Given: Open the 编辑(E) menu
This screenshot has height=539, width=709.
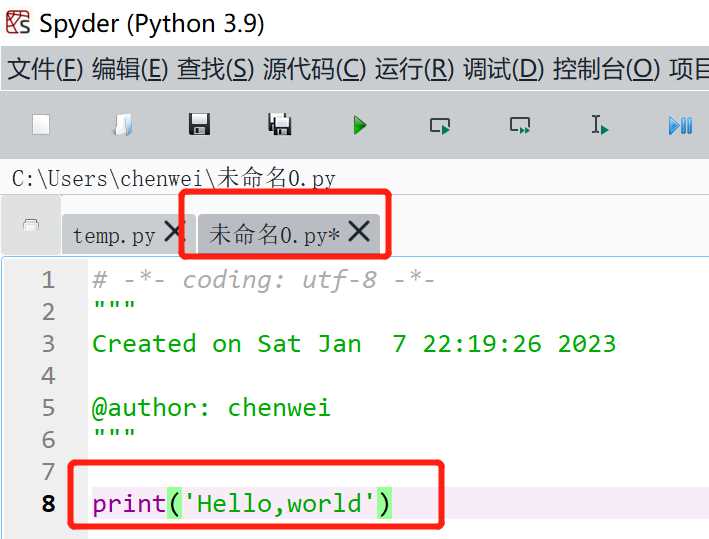Looking at the screenshot, I should [x=130, y=69].
